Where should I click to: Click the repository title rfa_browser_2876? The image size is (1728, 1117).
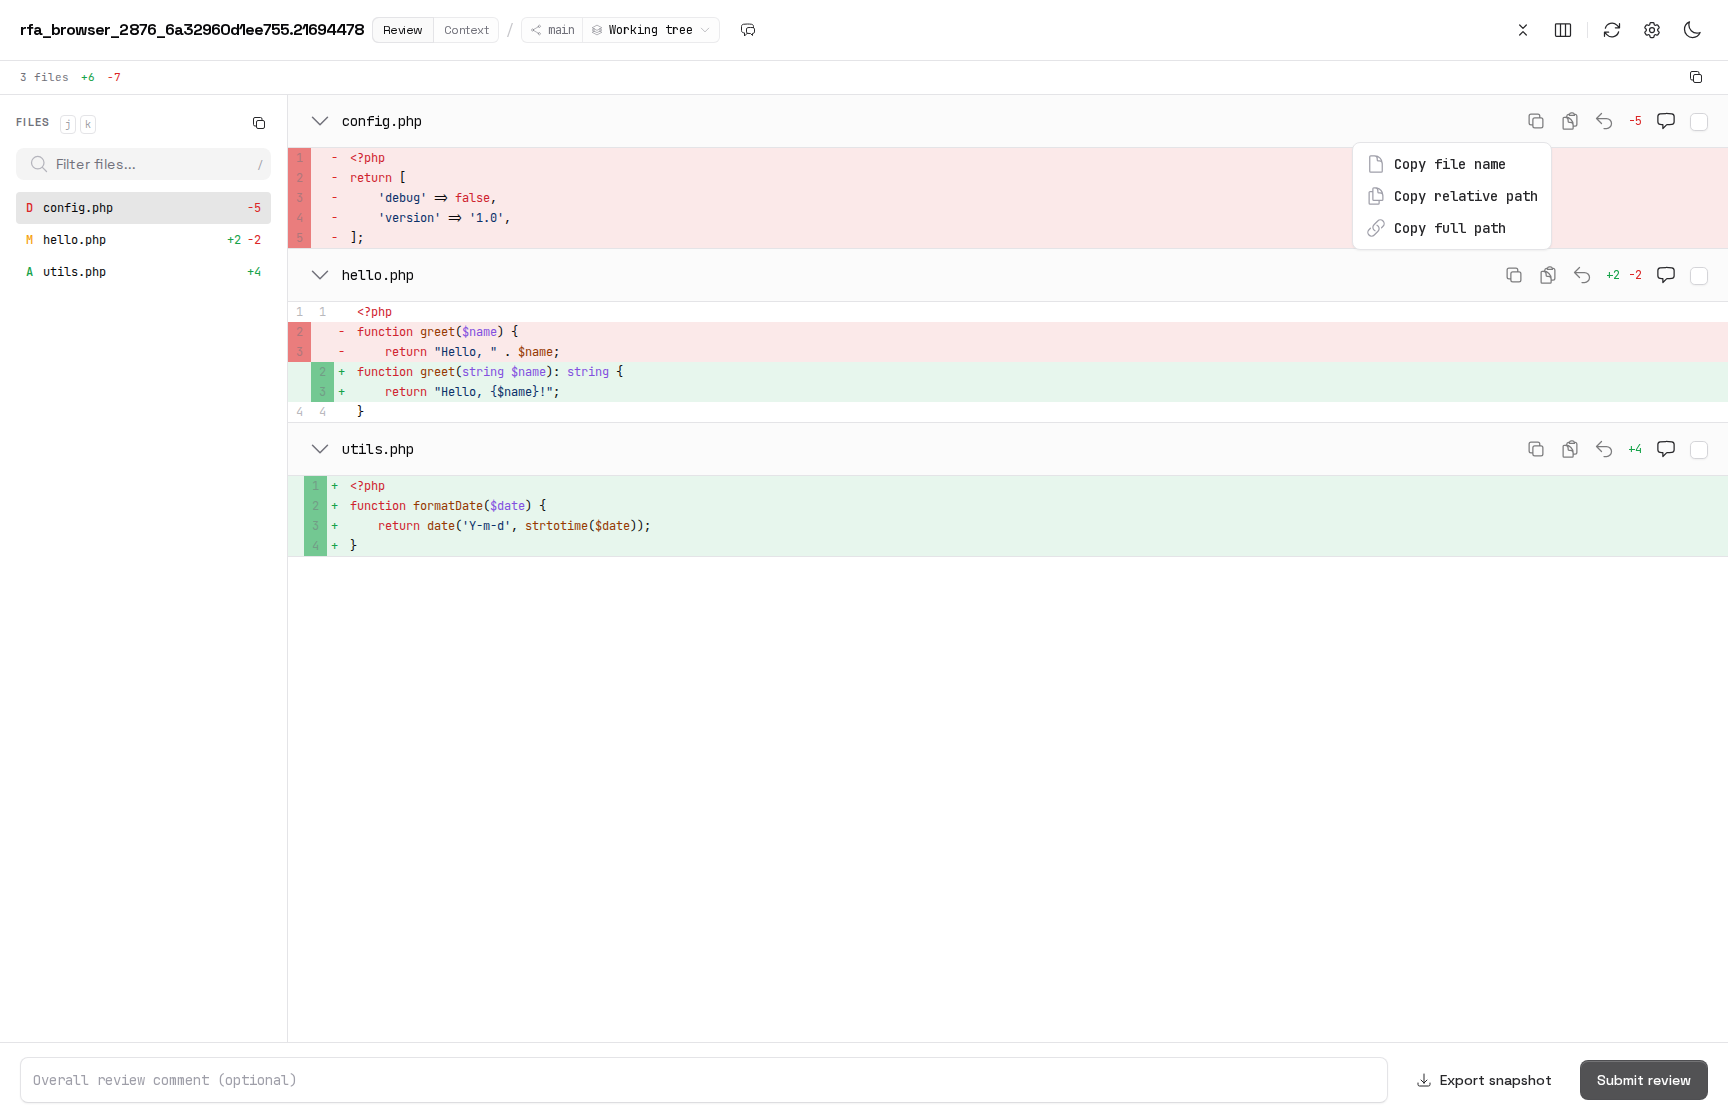pos(192,30)
